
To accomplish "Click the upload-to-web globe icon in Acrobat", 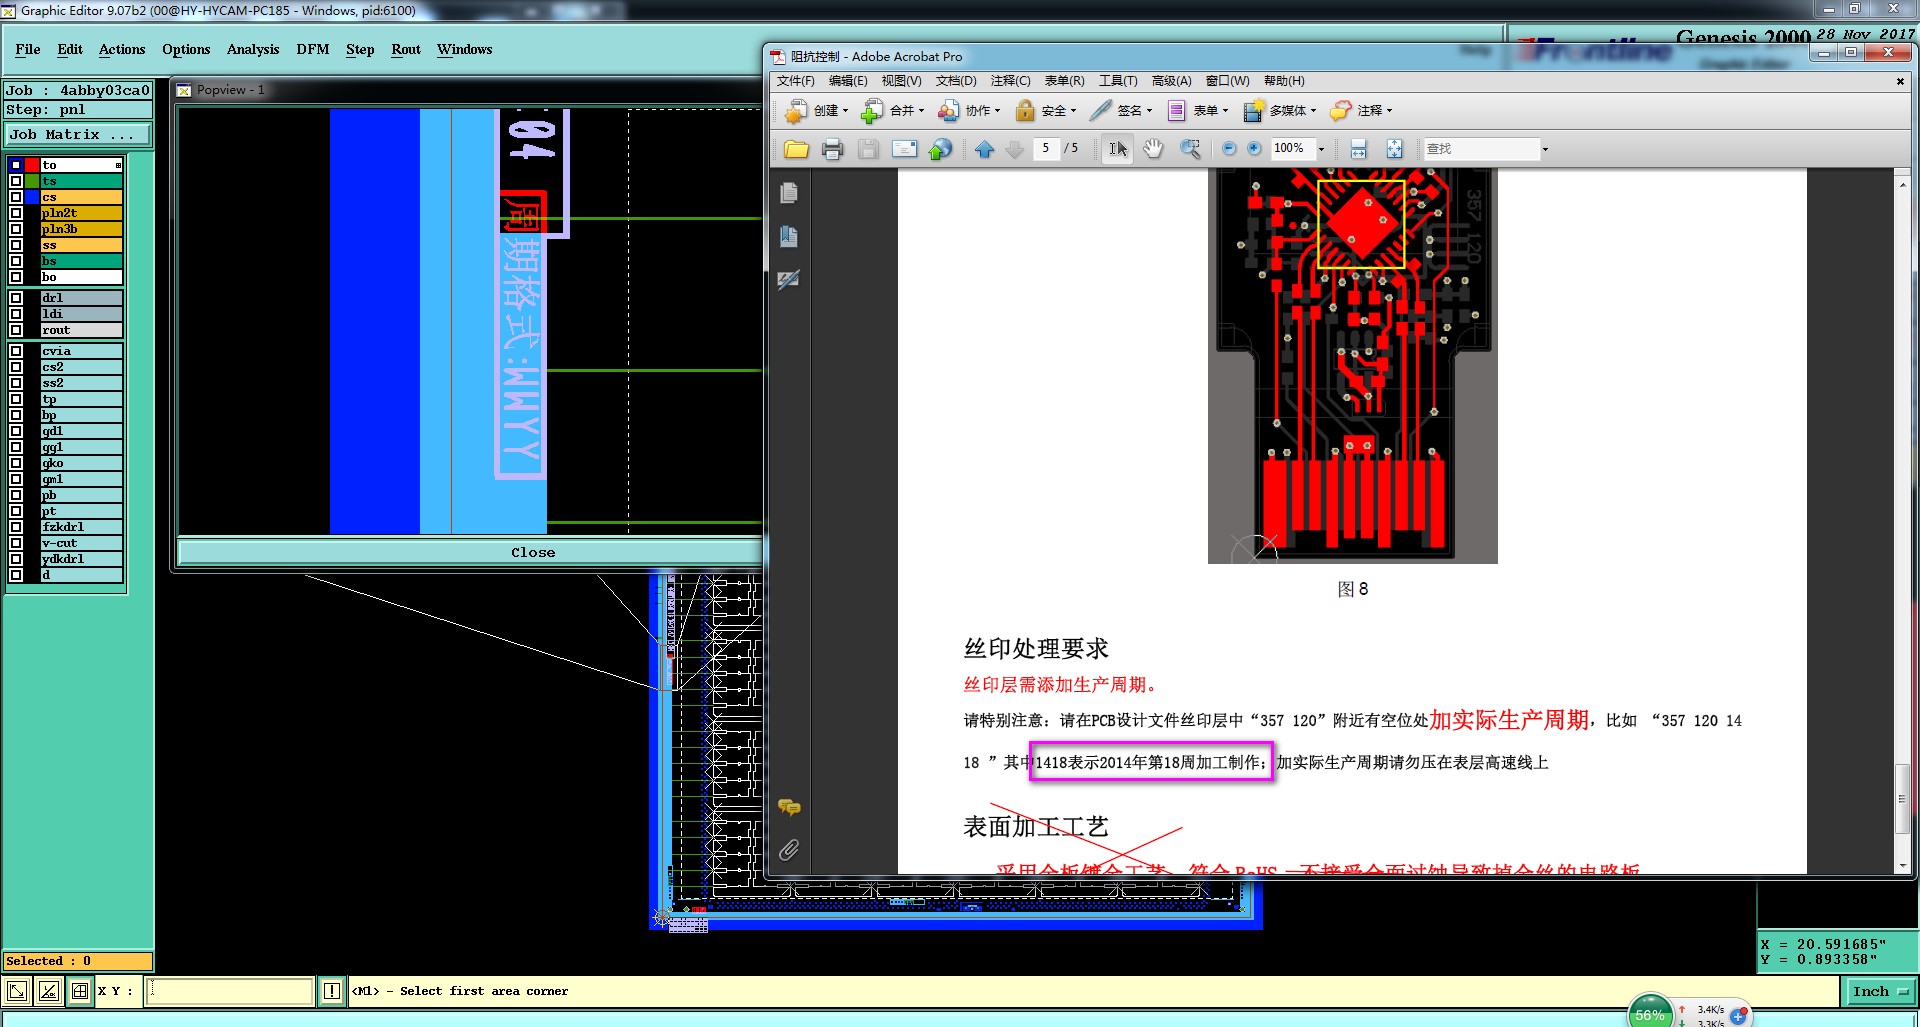I will (940, 149).
